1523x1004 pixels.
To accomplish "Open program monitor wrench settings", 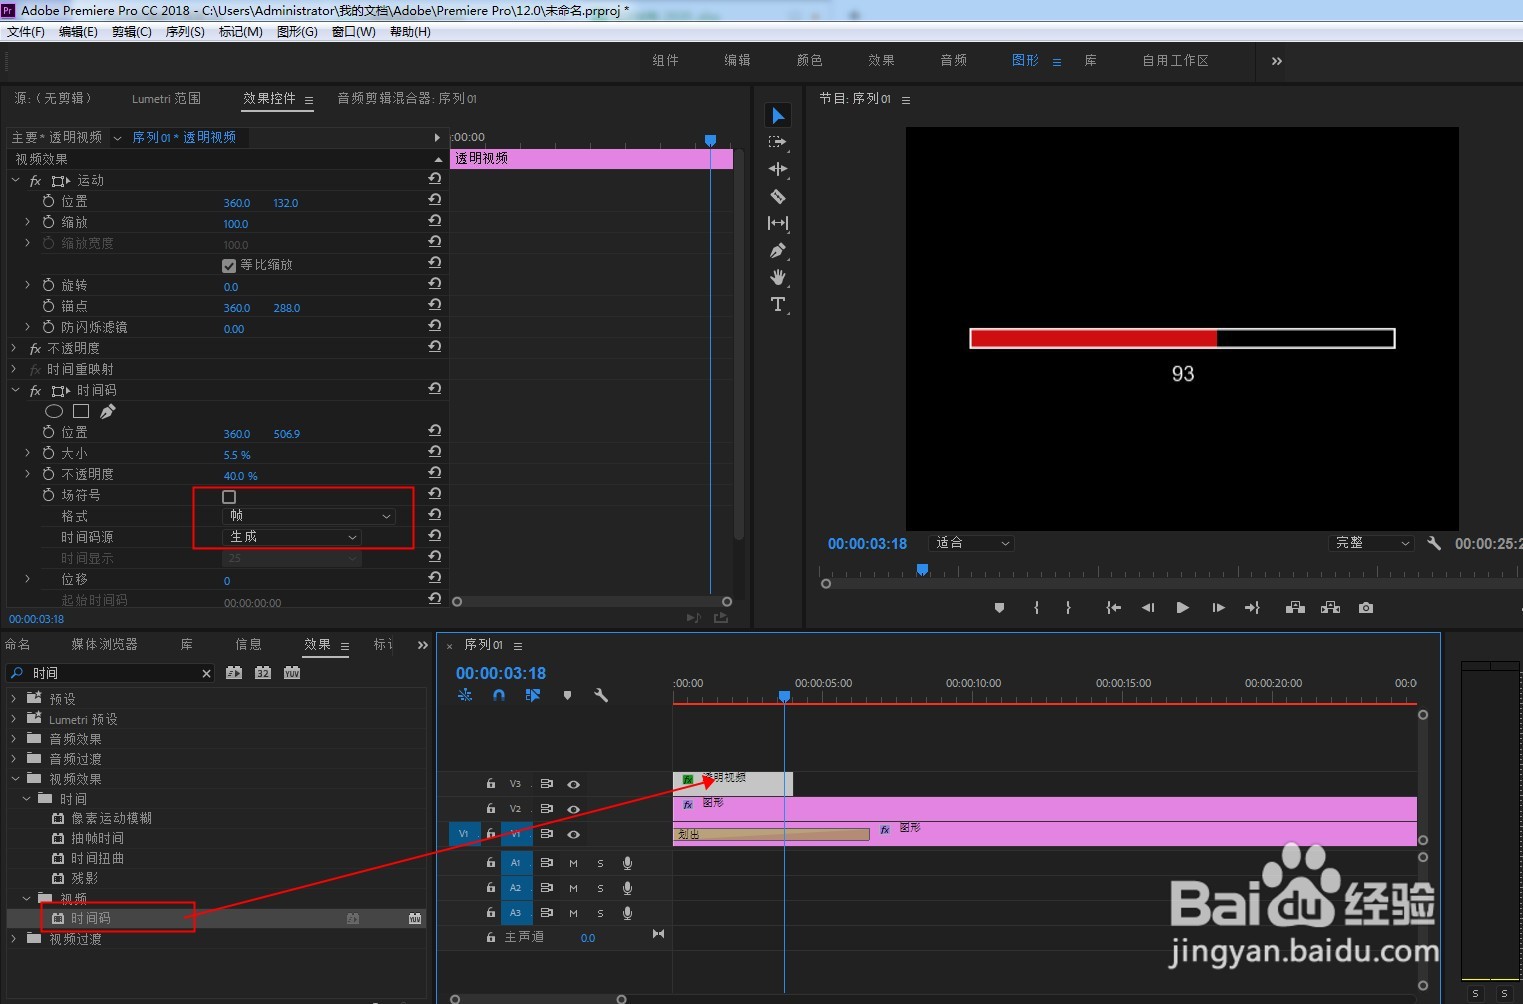I will [1434, 543].
